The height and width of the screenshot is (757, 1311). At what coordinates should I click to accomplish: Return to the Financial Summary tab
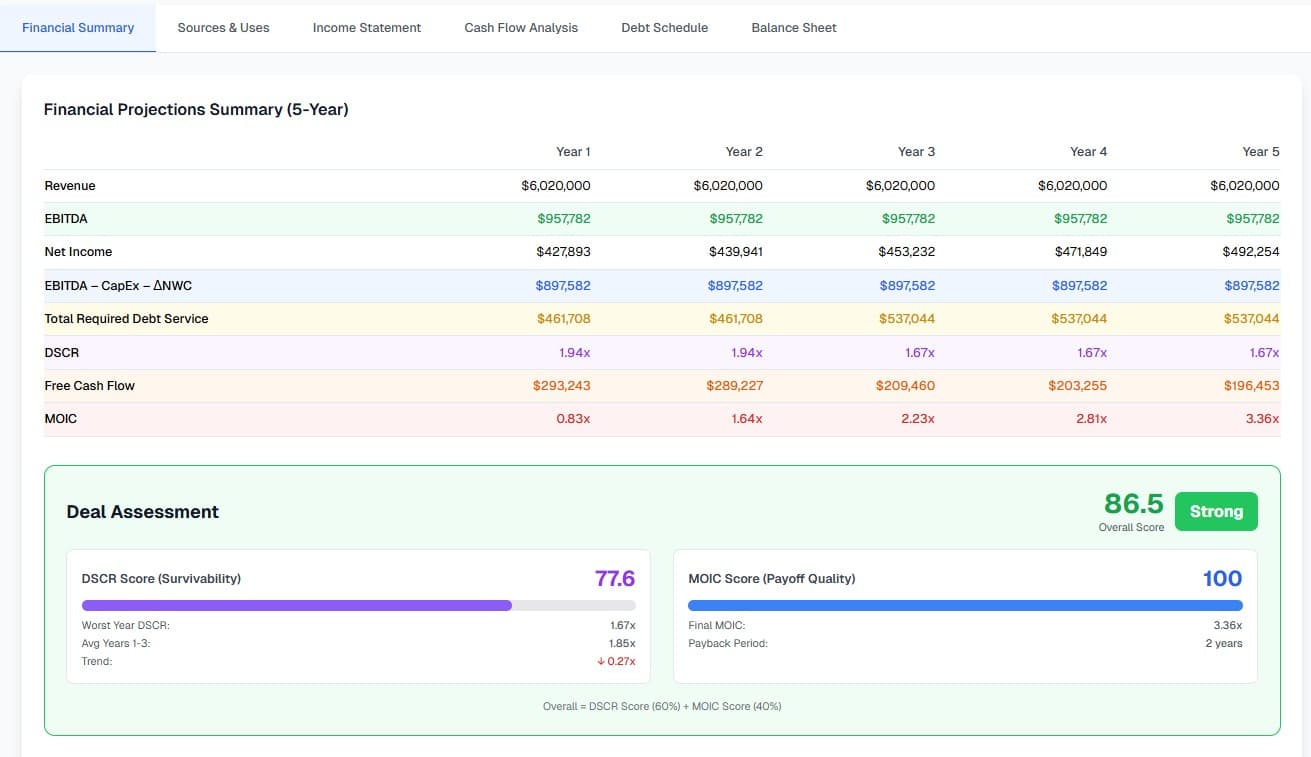coord(78,27)
